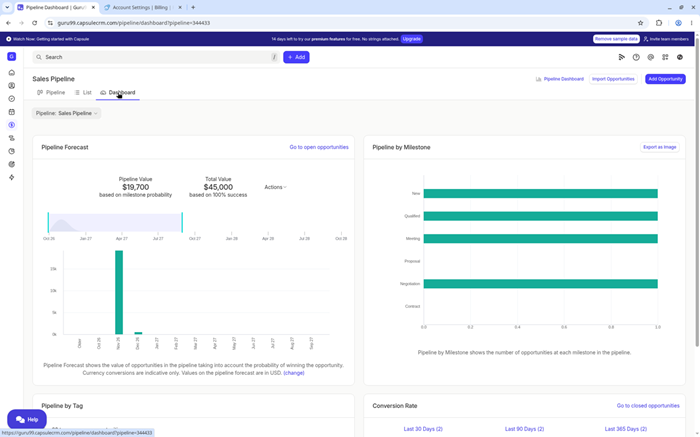Viewport: 700px width, 437px height.
Task: Click the Negotiation milestone bar
Action: tap(540, 284)
